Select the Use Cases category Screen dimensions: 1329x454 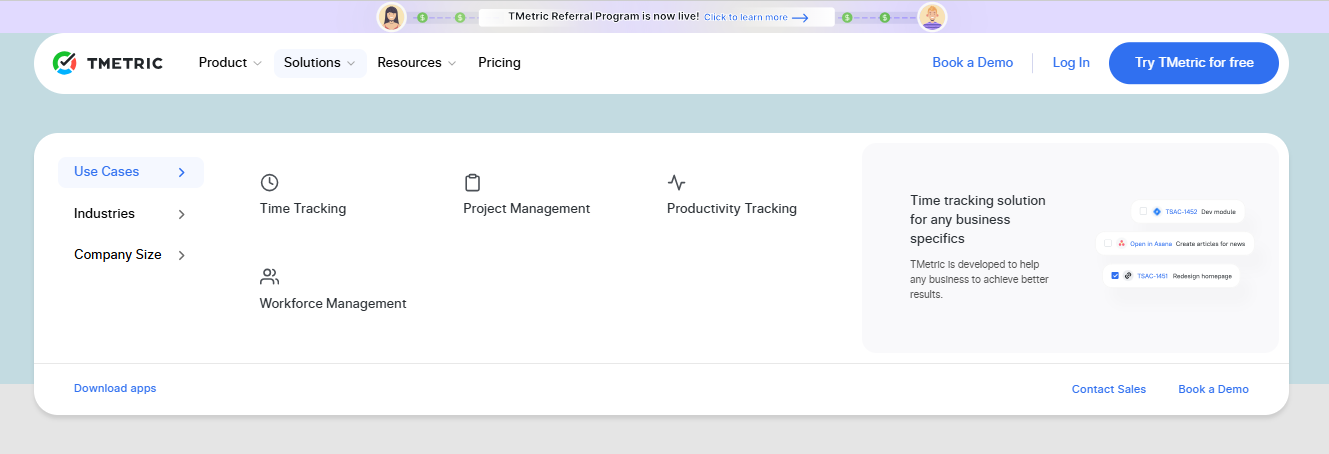(x=130, y=172)
